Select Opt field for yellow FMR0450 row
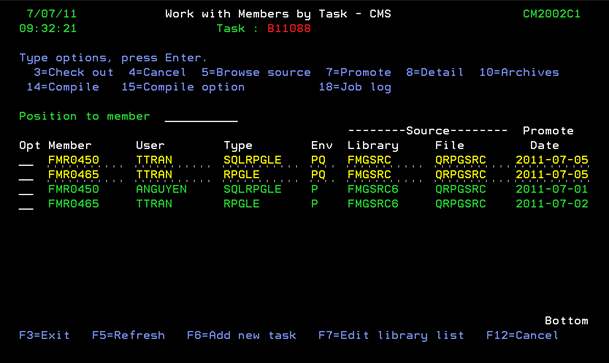 (26, 160)
